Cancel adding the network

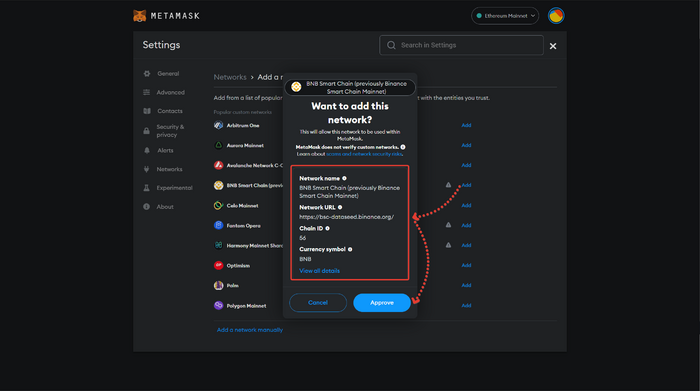(318, 303)
